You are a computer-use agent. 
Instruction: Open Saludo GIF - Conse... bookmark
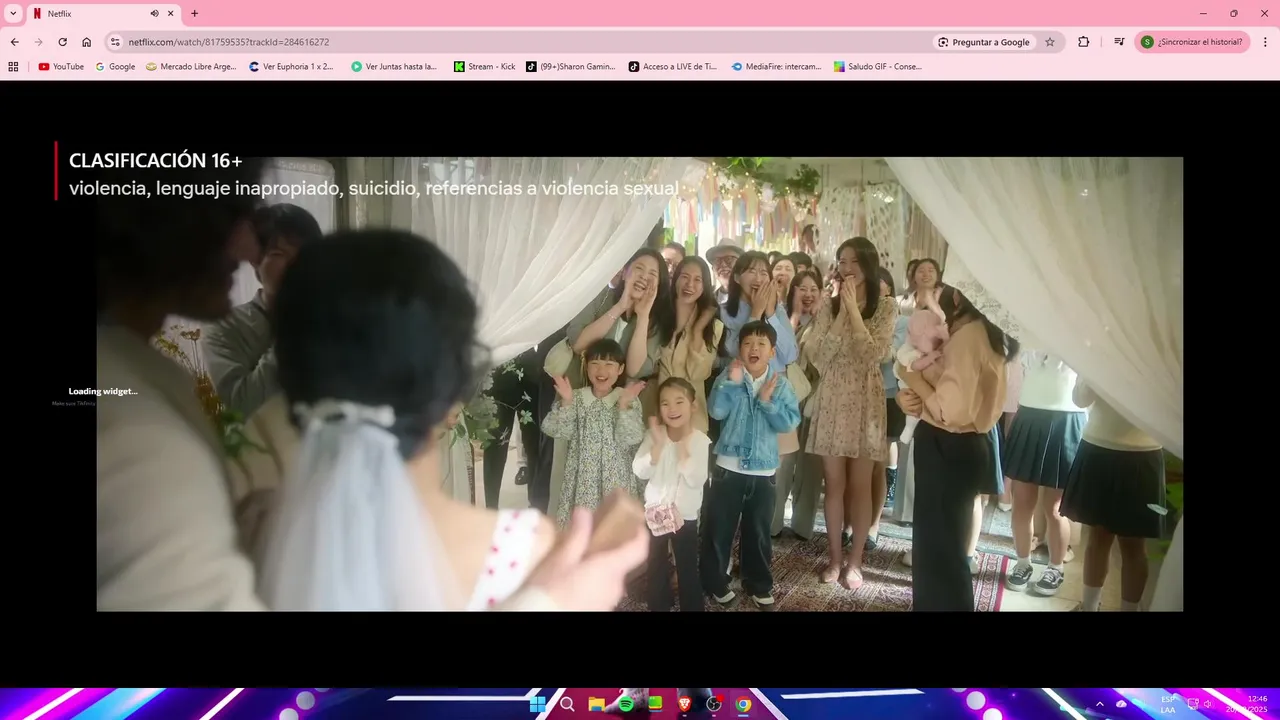click(x=878, y=67)
